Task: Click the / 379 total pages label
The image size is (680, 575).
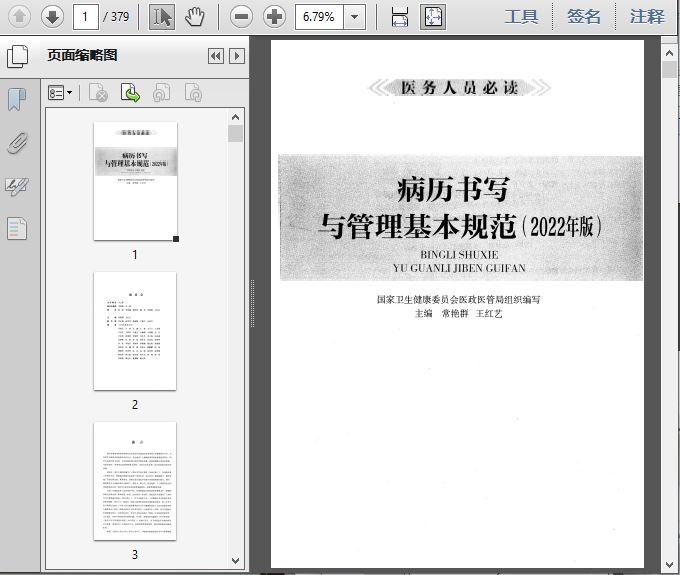Action: point(116,17)
